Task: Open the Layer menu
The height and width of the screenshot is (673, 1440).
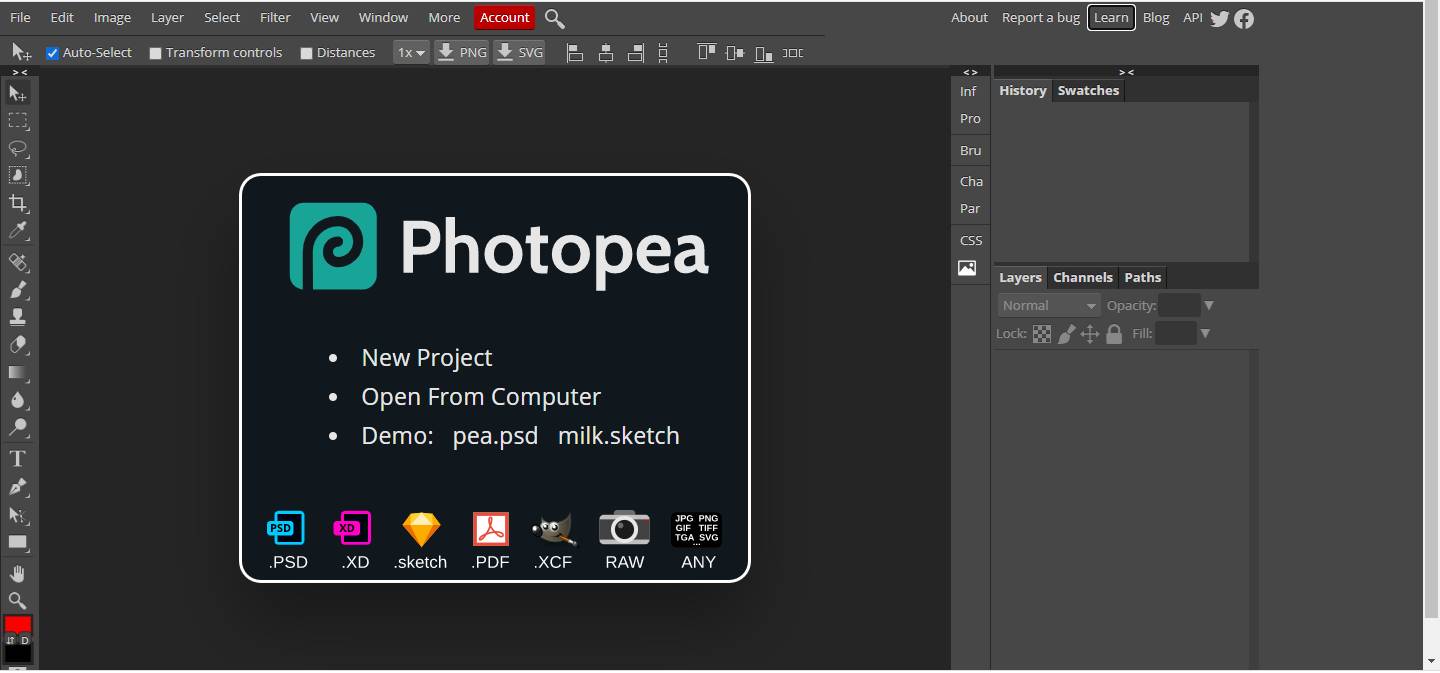Action: click(x=167, y=18)
